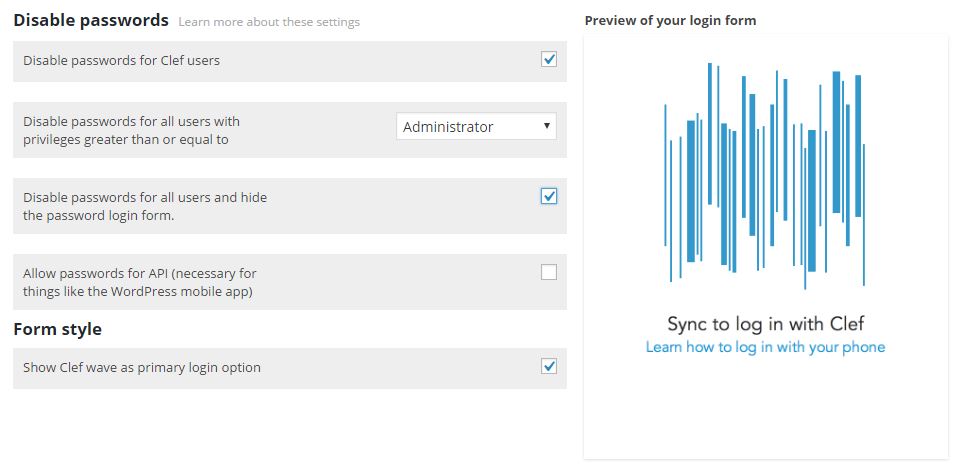The width and height of the screenshot is (955, 464).
Task: Click Show Clef wave as primary login option label
Action: [142, 367]
